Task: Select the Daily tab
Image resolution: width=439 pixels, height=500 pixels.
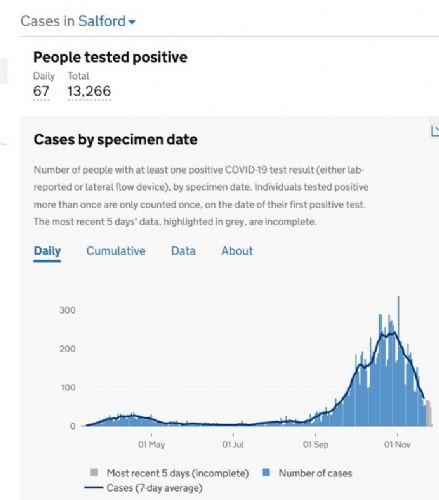Action: [47, 251]
